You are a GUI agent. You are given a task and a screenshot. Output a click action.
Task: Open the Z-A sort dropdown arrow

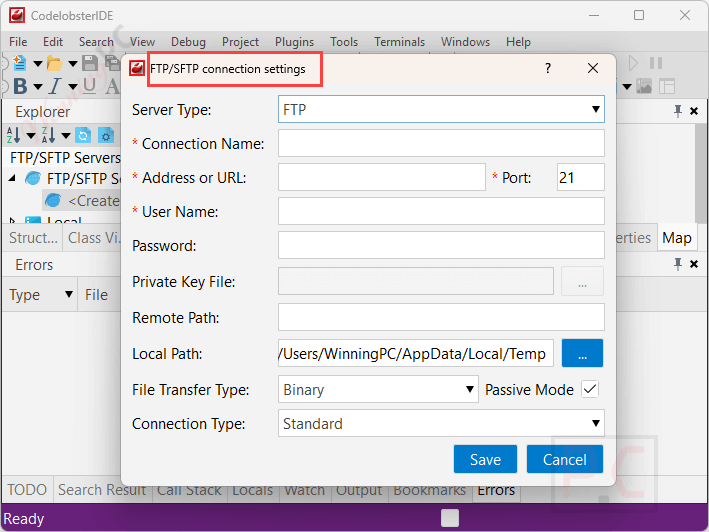pyautogui.click(x=66, y=136)
